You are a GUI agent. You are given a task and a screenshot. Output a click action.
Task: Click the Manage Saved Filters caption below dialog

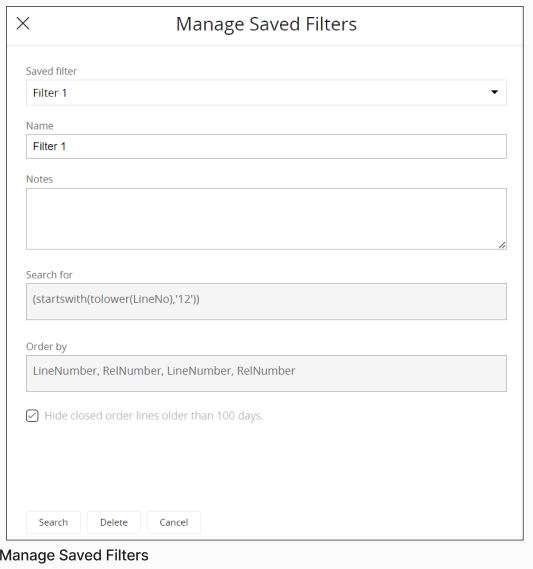74,555
